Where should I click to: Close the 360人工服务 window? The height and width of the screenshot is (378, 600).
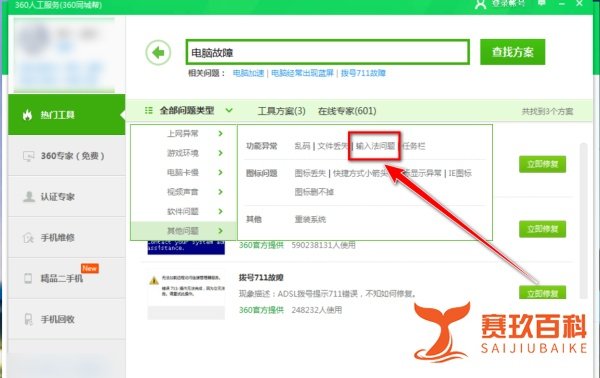[x=579, y=3]
